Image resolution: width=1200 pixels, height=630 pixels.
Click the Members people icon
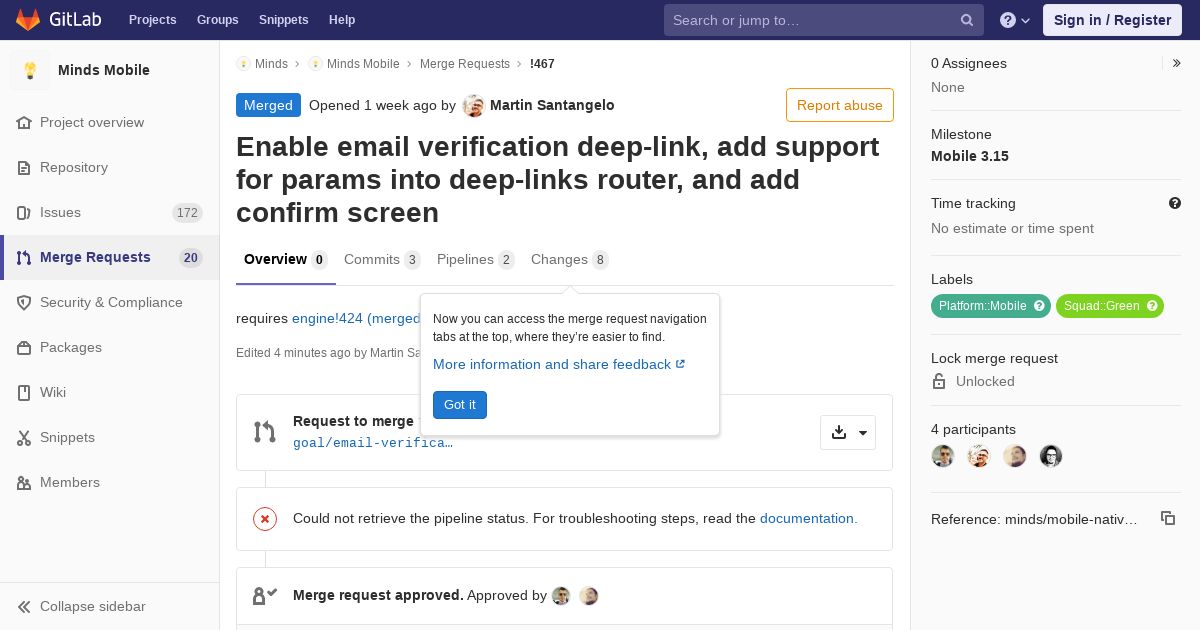[24, 482]
